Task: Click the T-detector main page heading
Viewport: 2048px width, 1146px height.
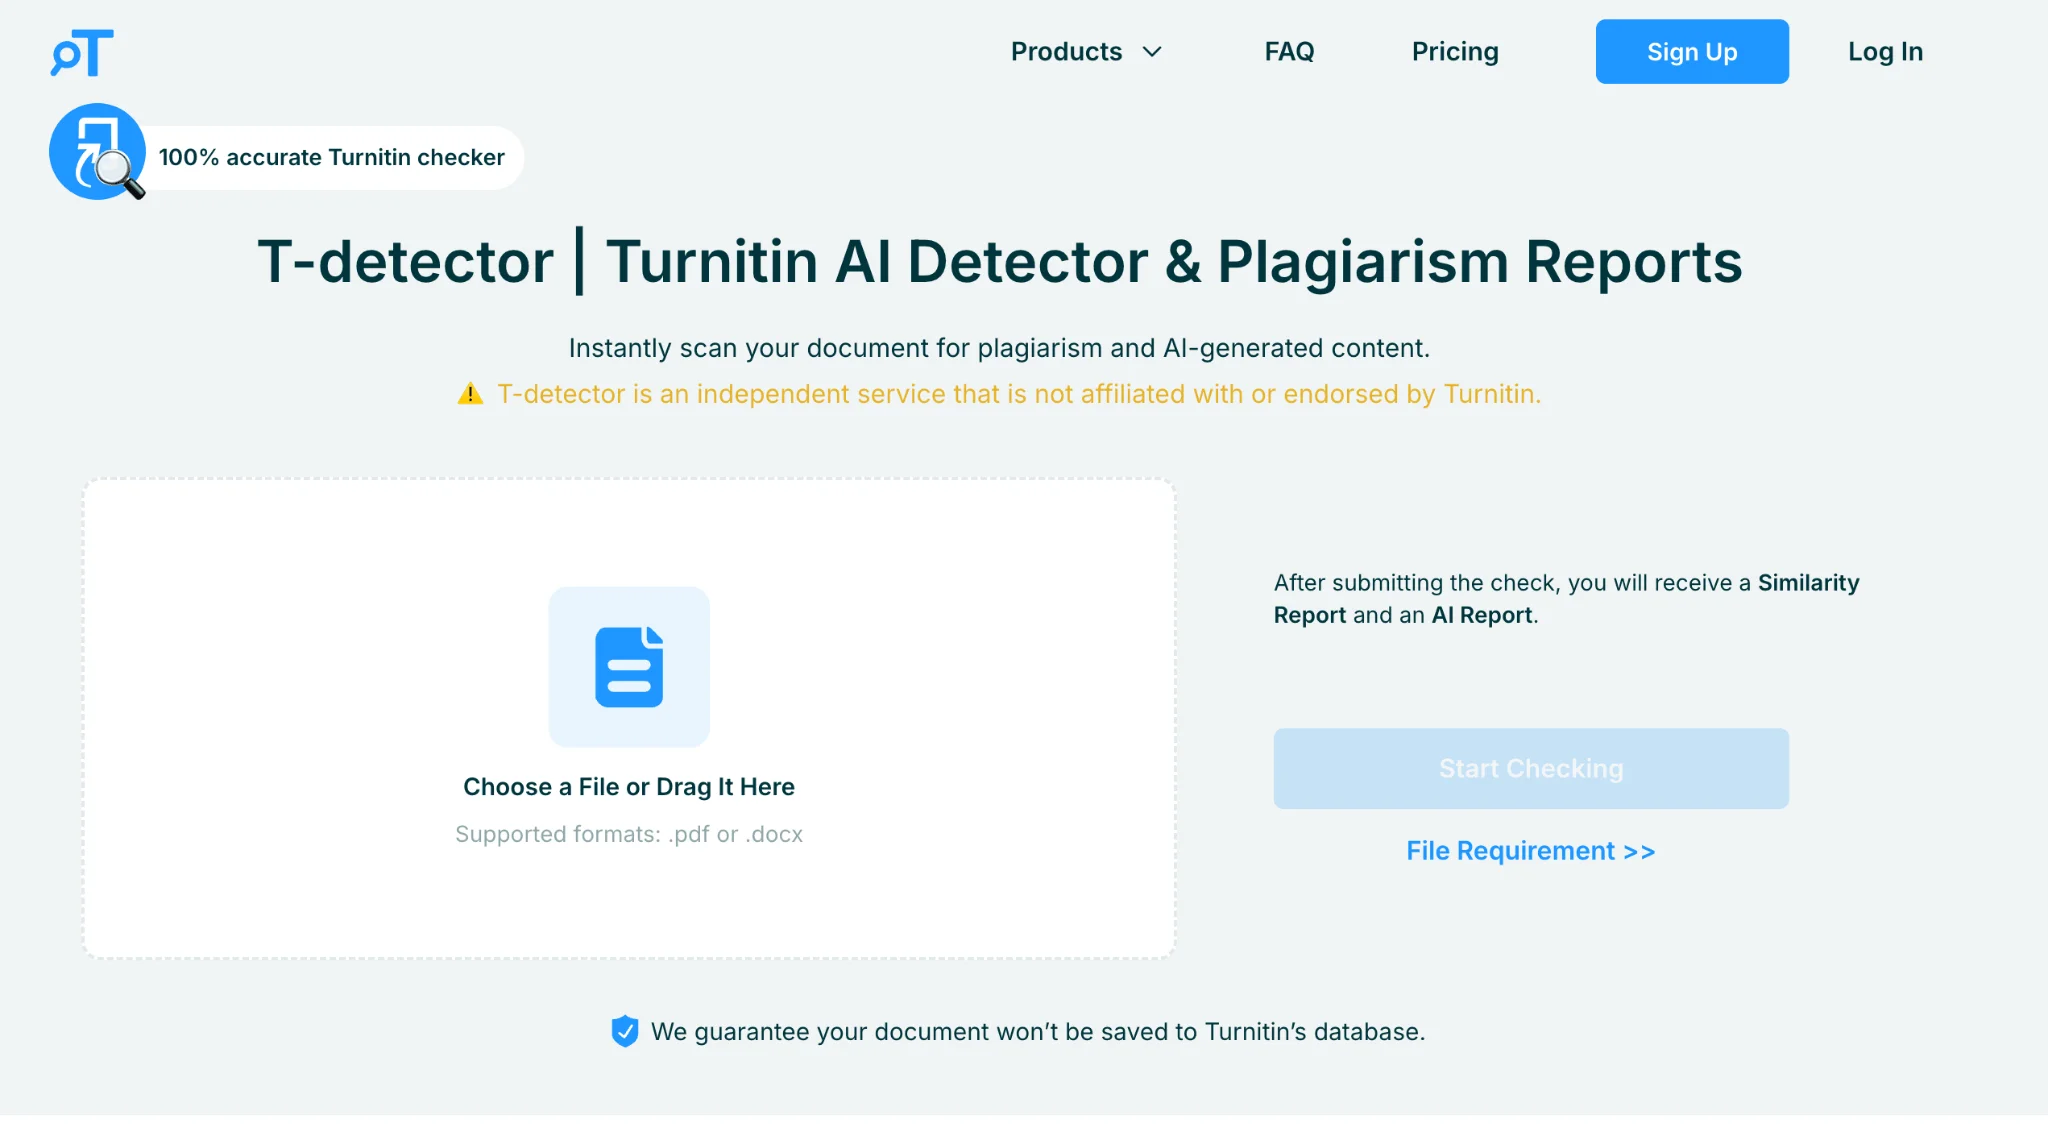Action: point(1000,262)
